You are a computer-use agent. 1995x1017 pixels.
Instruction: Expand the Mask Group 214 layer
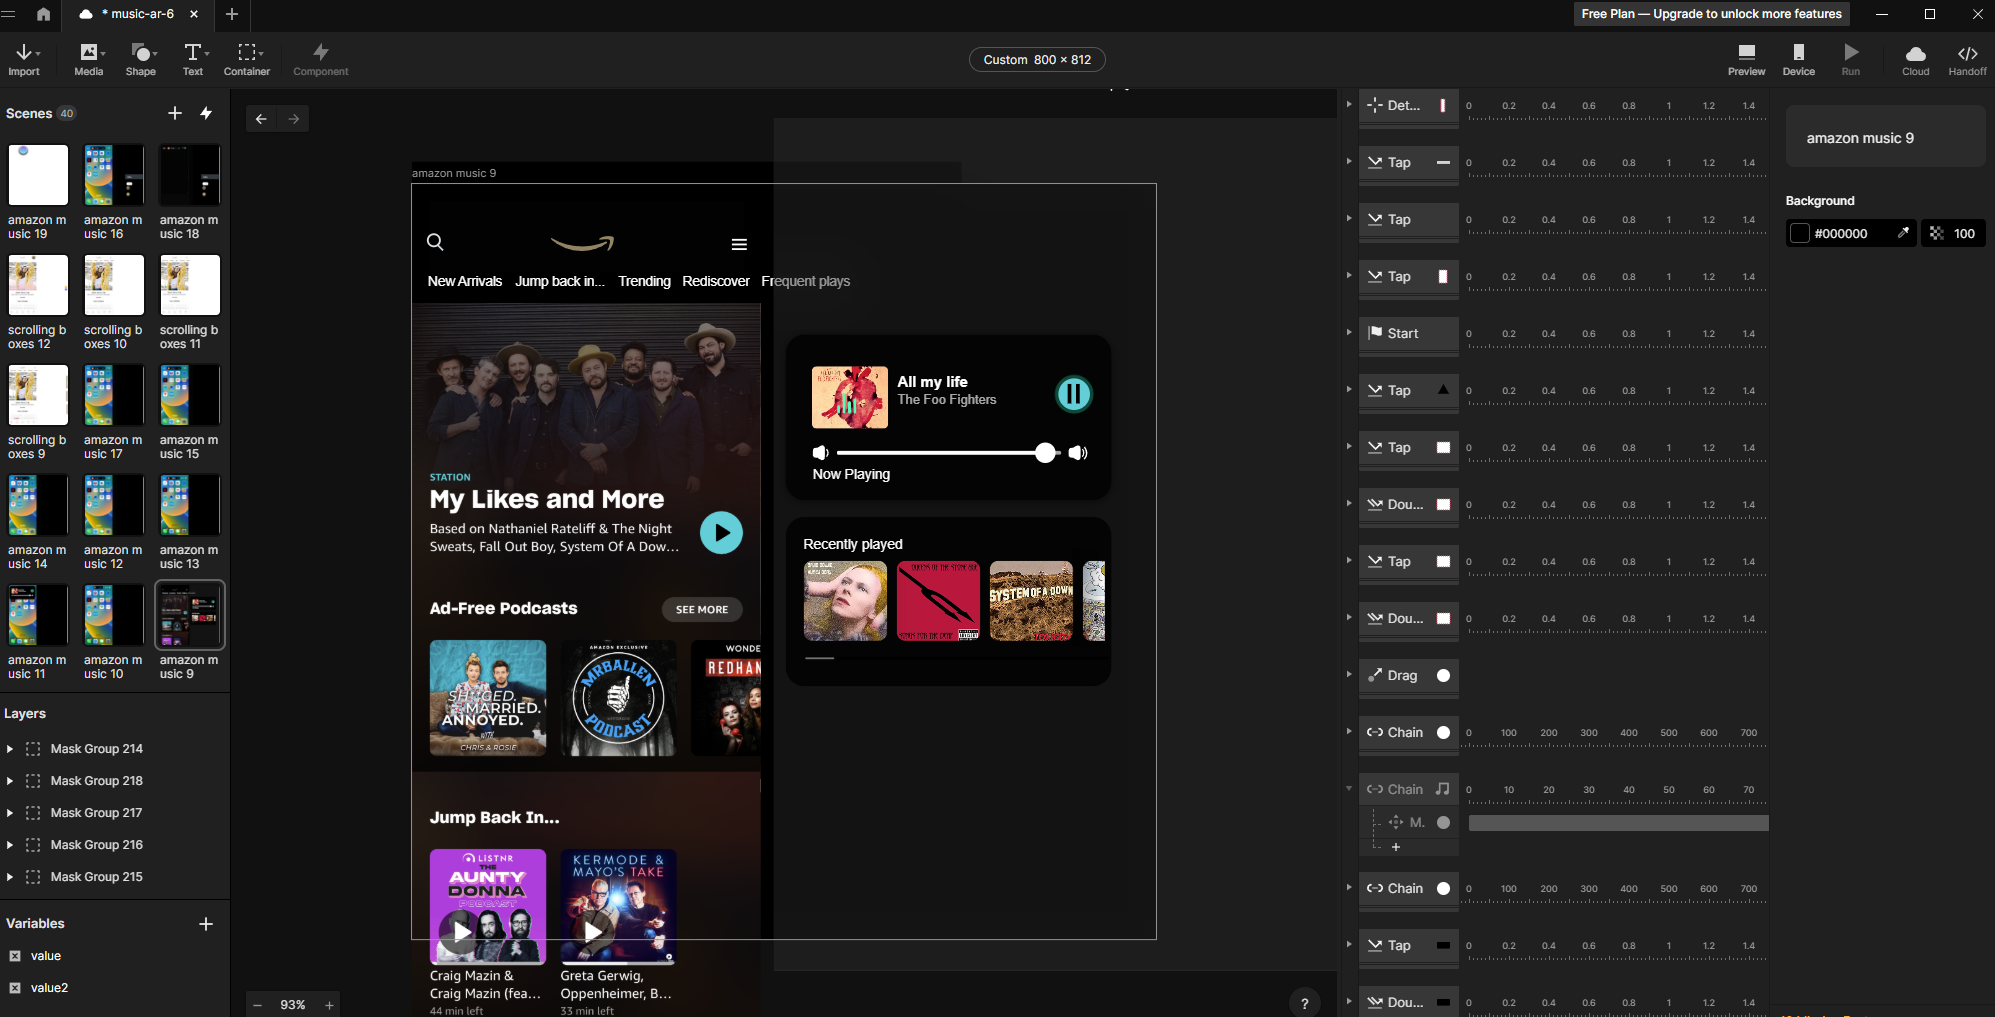click(10, 749)
